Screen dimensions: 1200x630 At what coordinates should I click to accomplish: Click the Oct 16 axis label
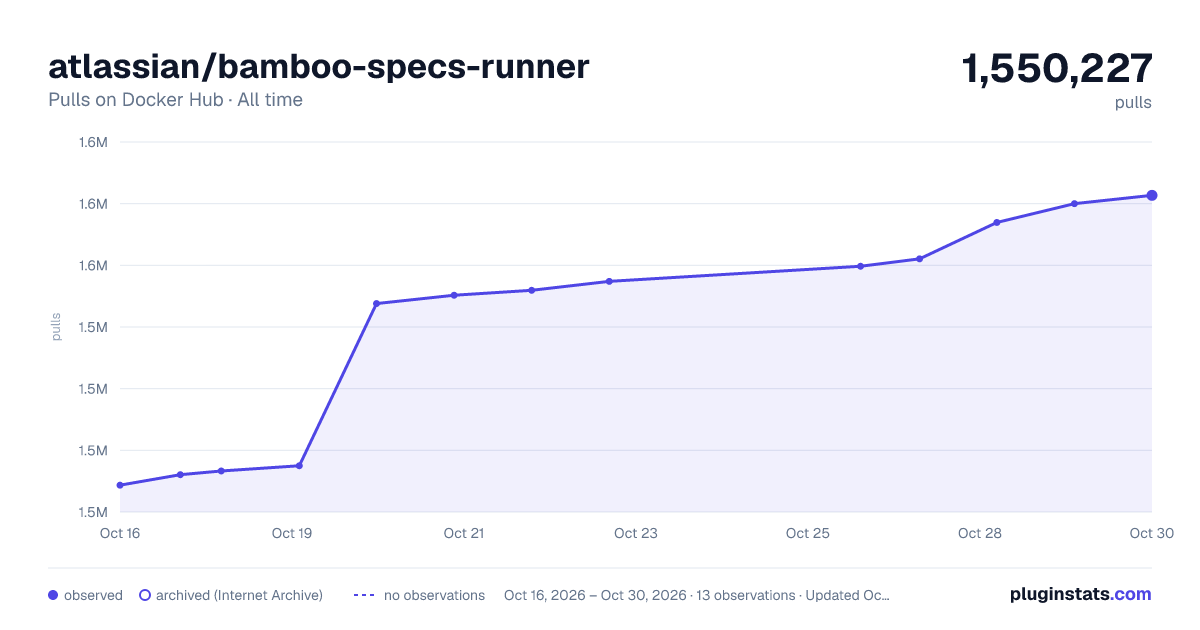click(120, 533)
